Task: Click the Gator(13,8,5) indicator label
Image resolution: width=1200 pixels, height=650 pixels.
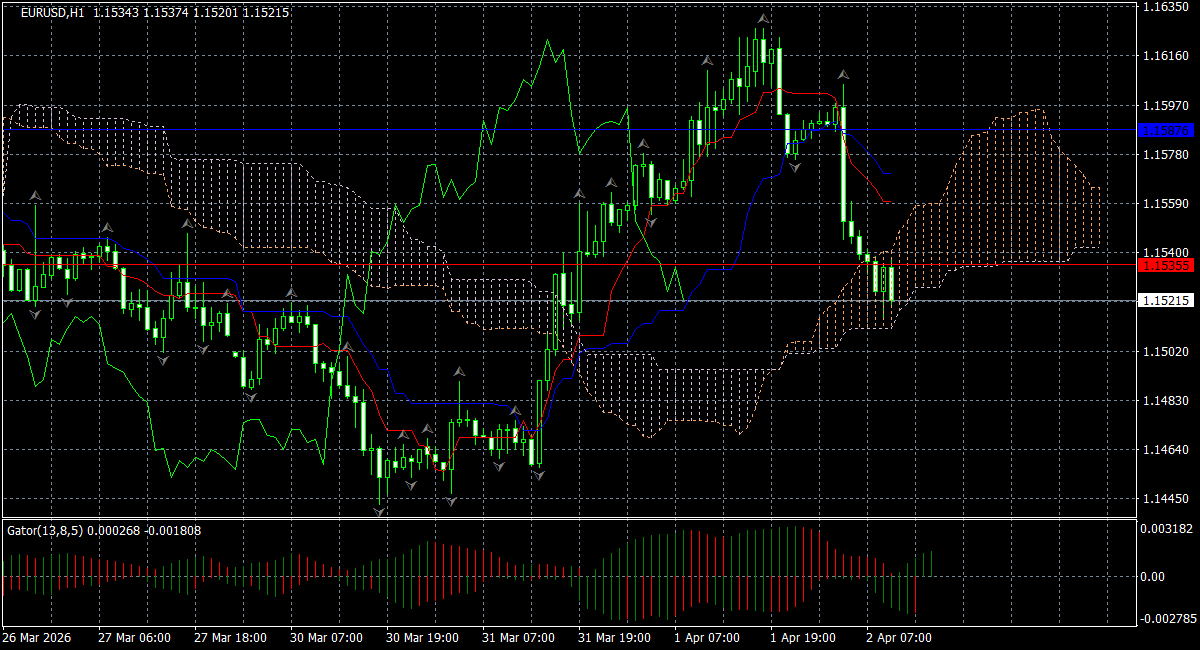Action: point(46,530)
